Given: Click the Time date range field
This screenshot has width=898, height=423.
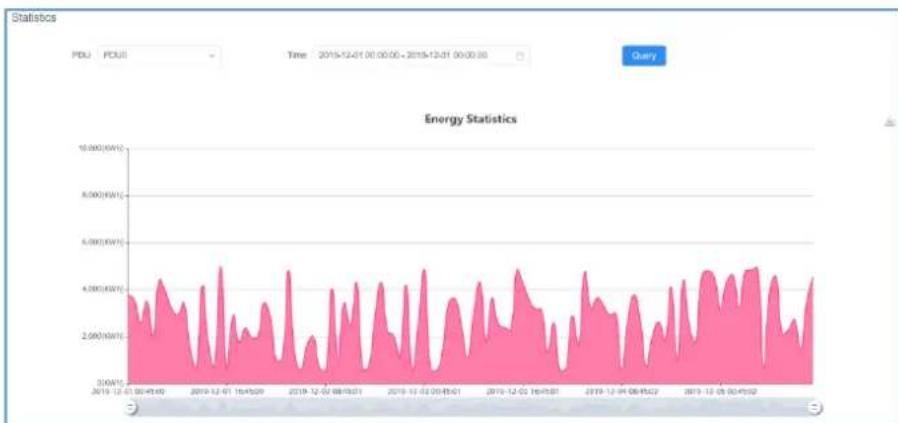Looking at the screenshot, I should point(421,56).
